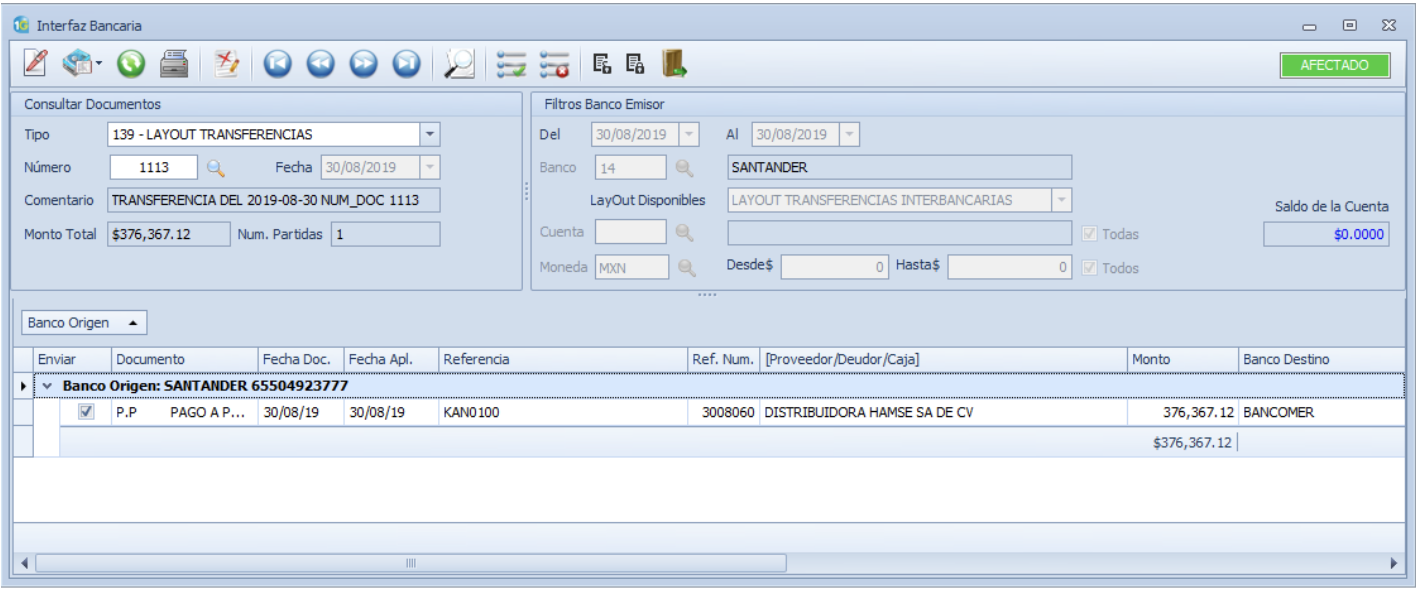Open the LayOut Disponibles dropdown
The width and height of the screenshot is (1416, 592).
pyautogui.click(x=1062, y=200)
